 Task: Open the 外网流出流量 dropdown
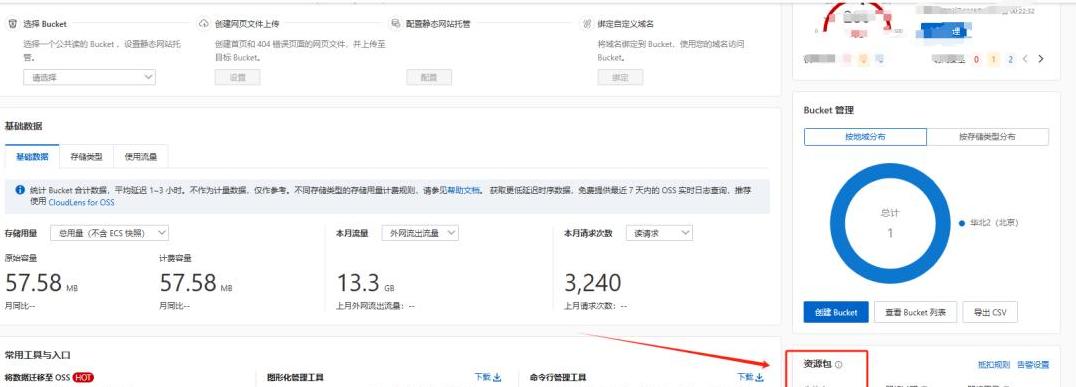pos(420,233)
